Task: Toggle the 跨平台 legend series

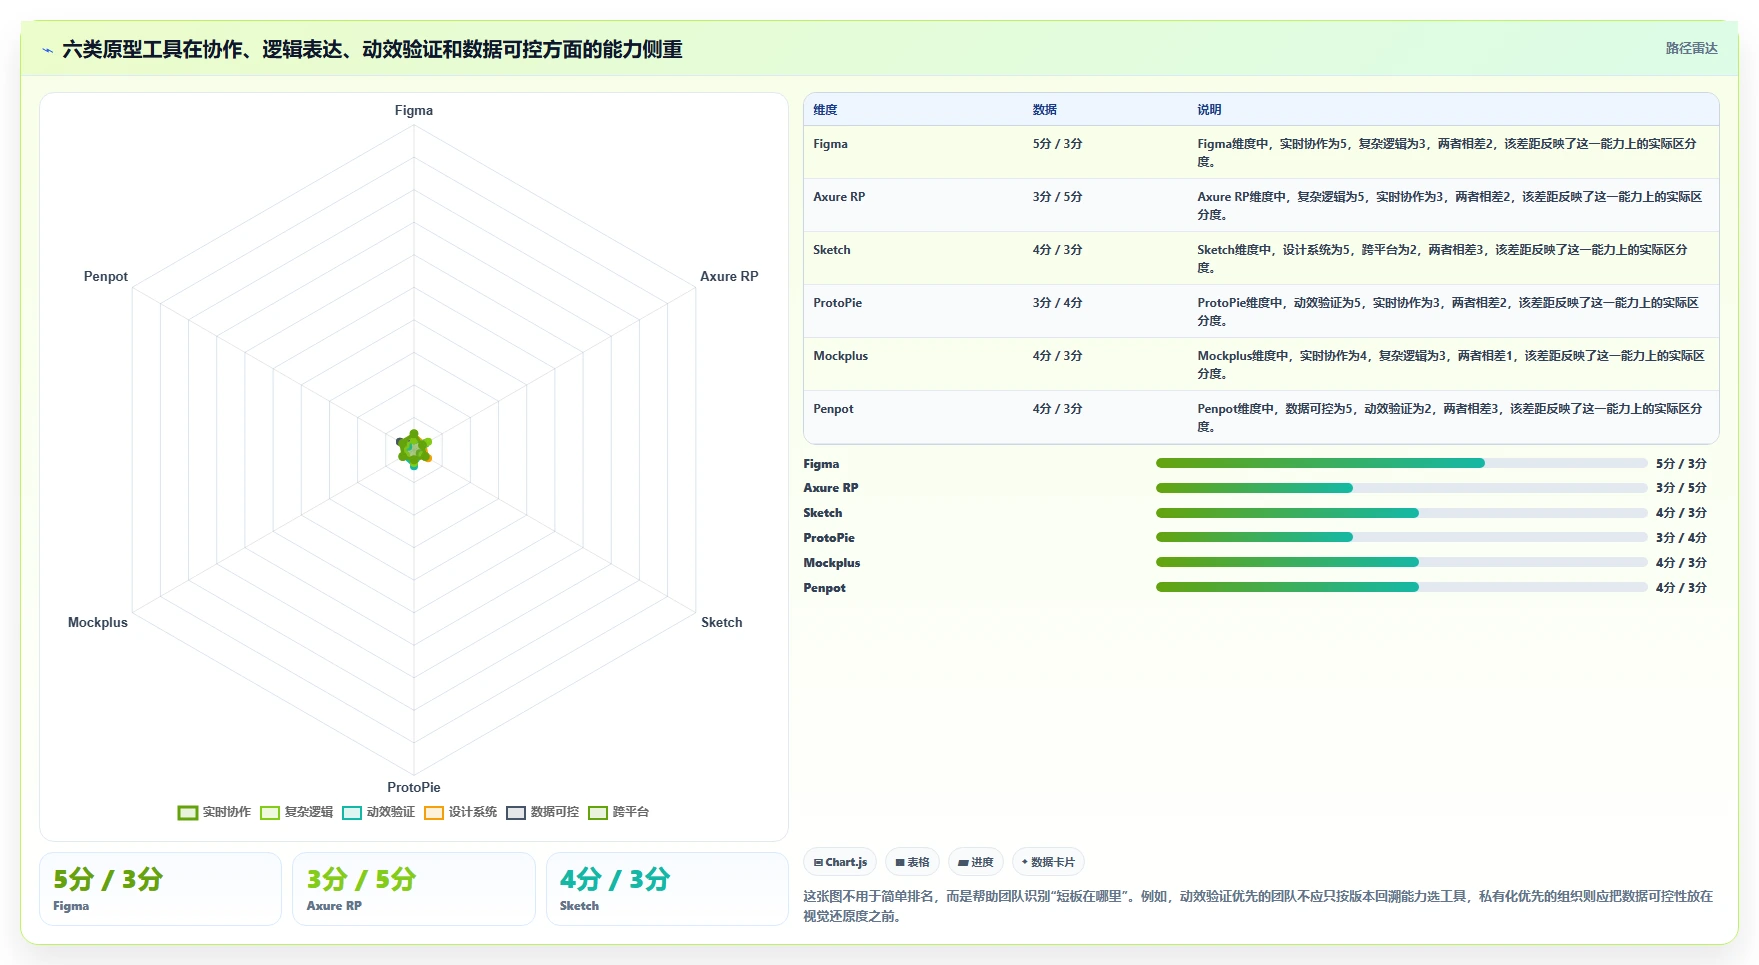Action: (618, 812)
